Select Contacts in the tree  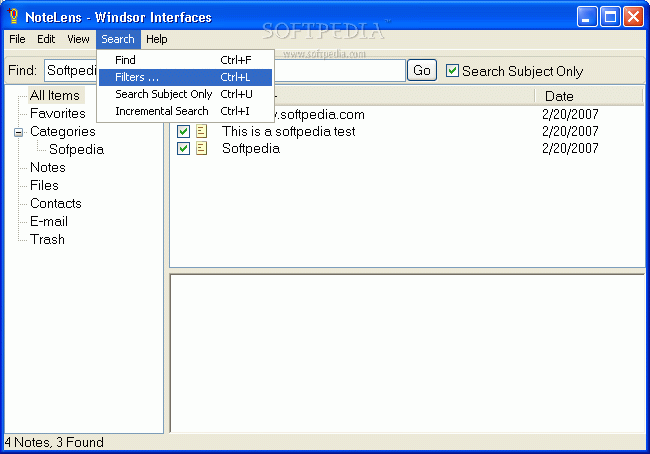point(56,204)
